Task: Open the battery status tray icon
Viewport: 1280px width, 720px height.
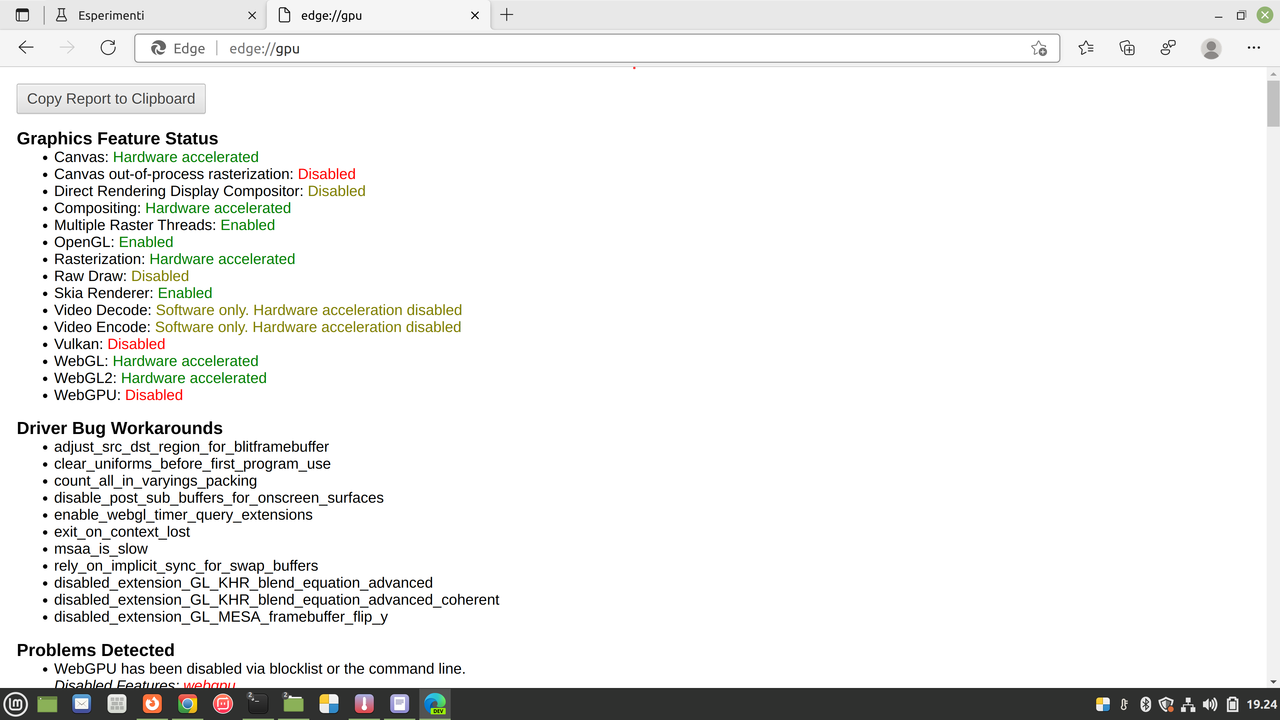Action: pos(1233,704)
